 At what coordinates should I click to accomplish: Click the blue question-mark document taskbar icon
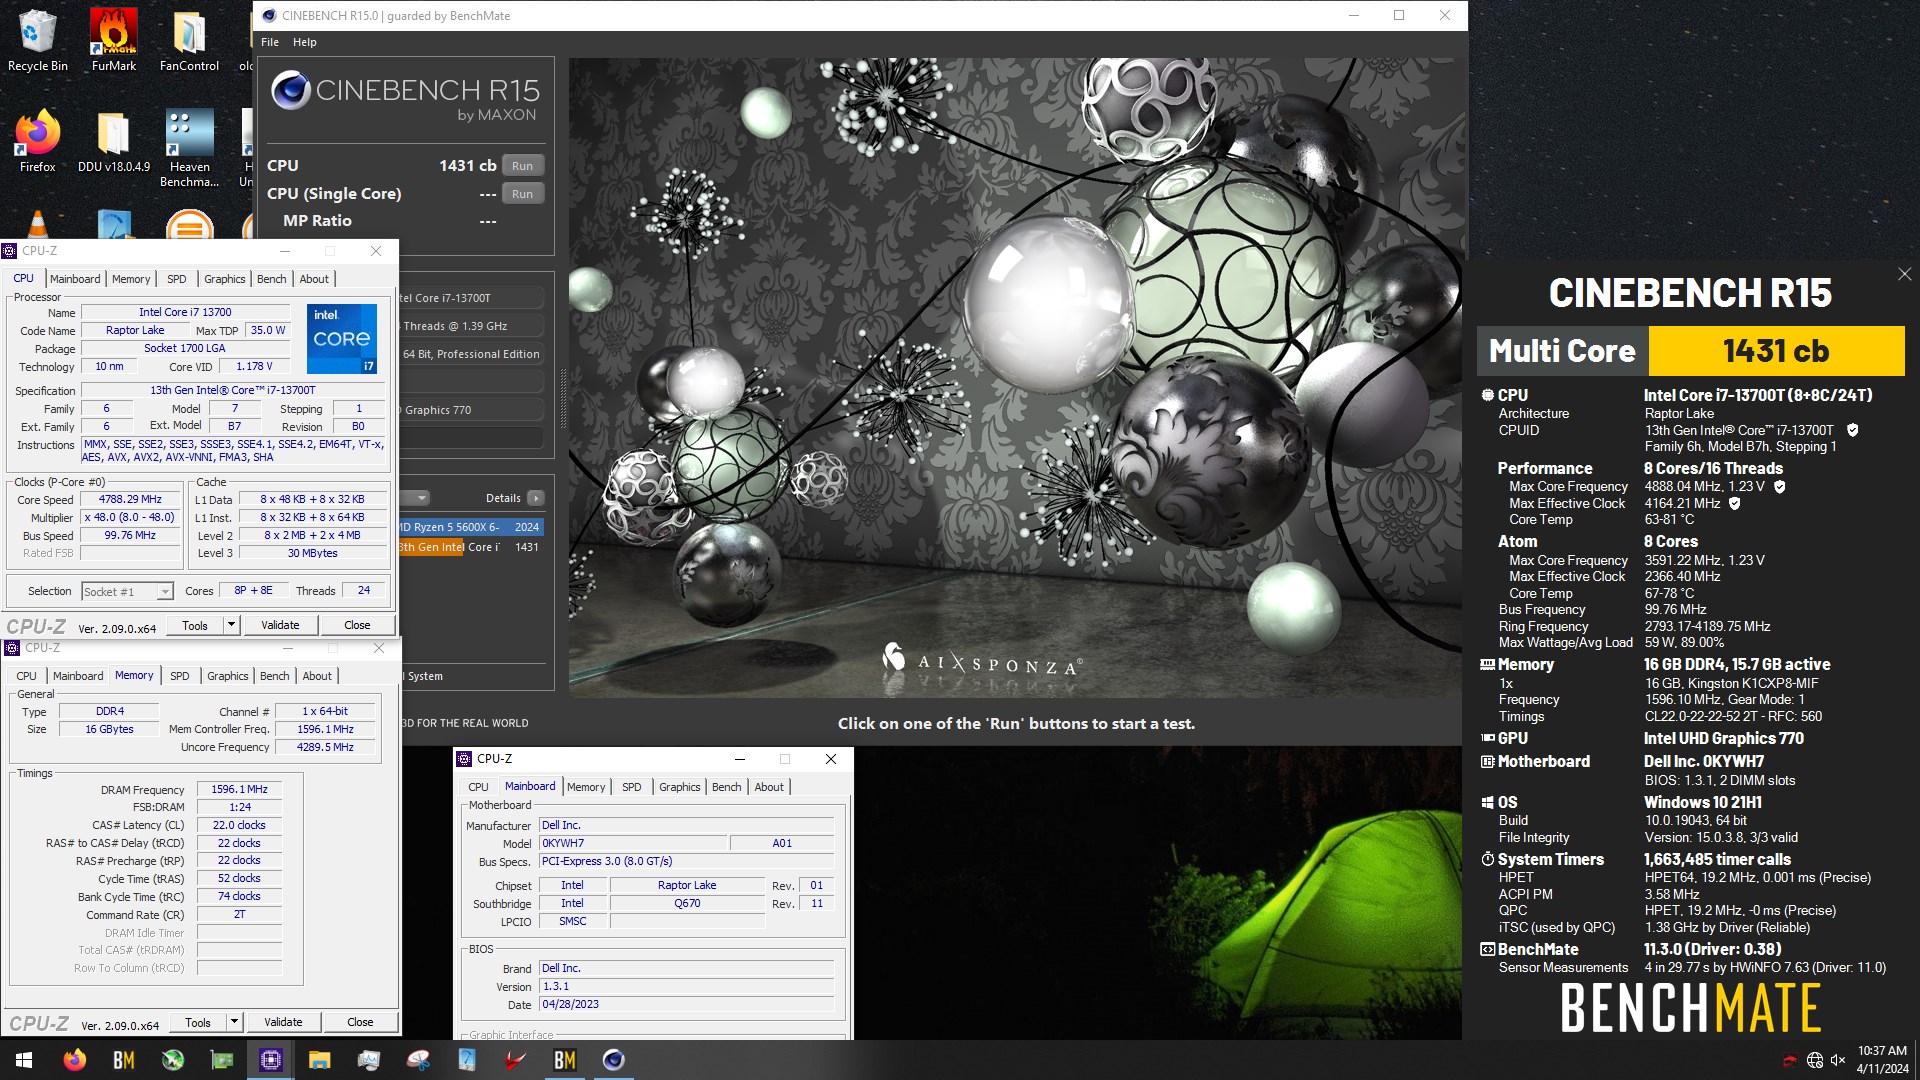467,1060
